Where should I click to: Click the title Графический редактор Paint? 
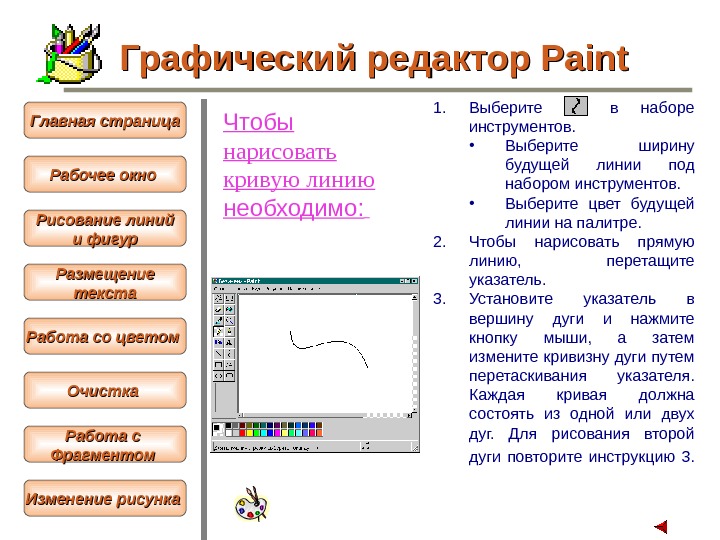point(374,59)
